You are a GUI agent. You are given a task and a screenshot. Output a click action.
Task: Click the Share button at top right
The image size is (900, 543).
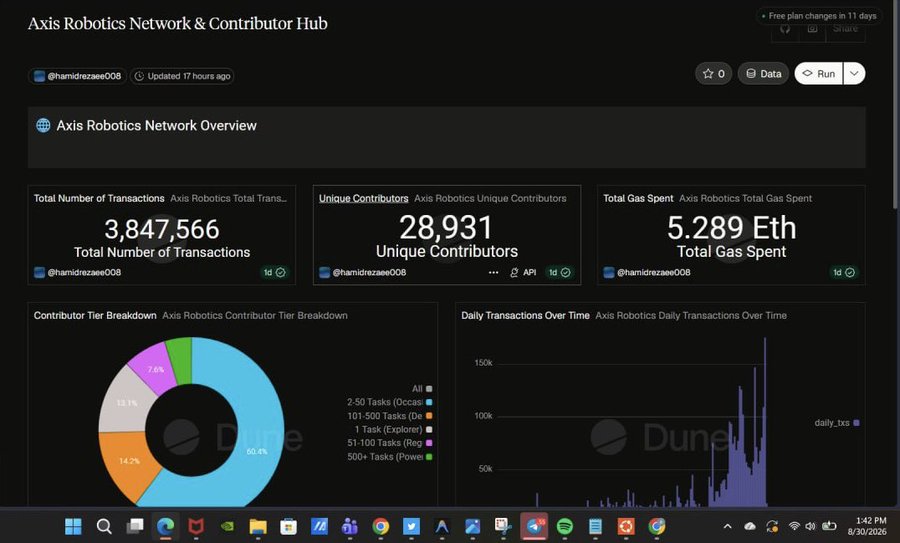tap(845, 29)
